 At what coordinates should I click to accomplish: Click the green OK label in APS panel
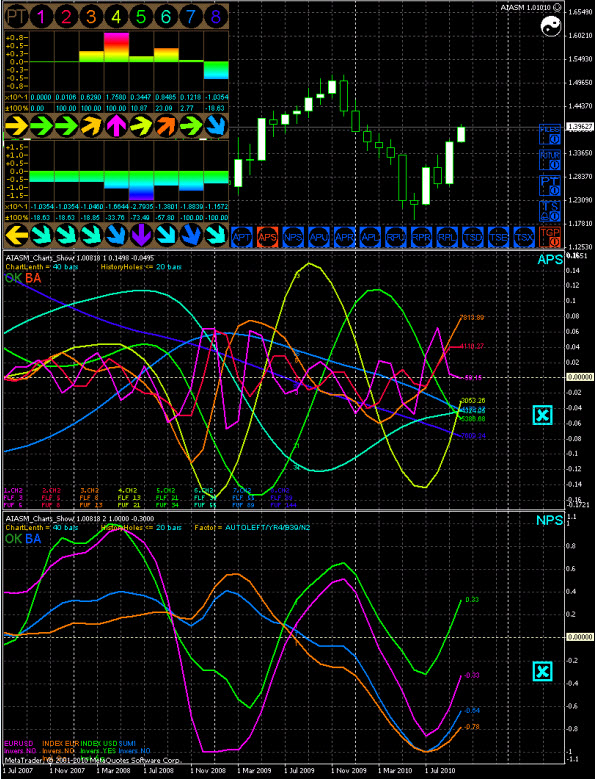[13, 278]
